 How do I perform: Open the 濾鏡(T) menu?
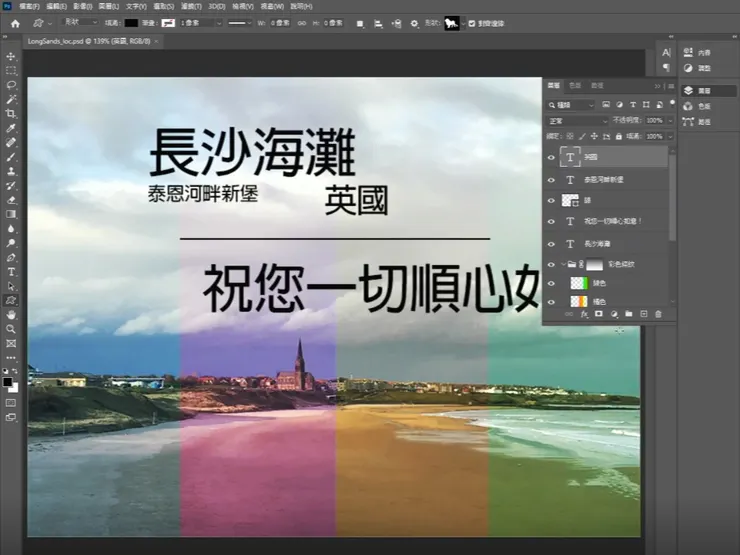tap(191, 6)
